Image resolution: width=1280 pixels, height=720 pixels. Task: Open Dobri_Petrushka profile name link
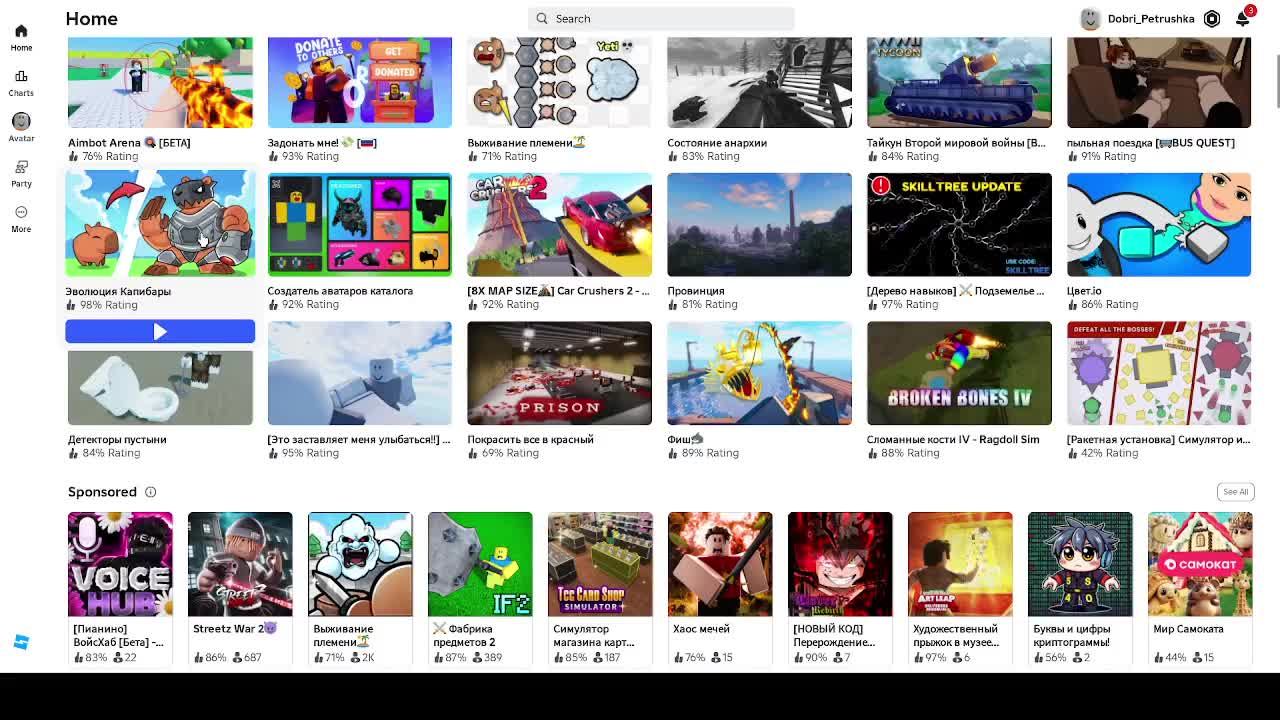[1150, 19]
